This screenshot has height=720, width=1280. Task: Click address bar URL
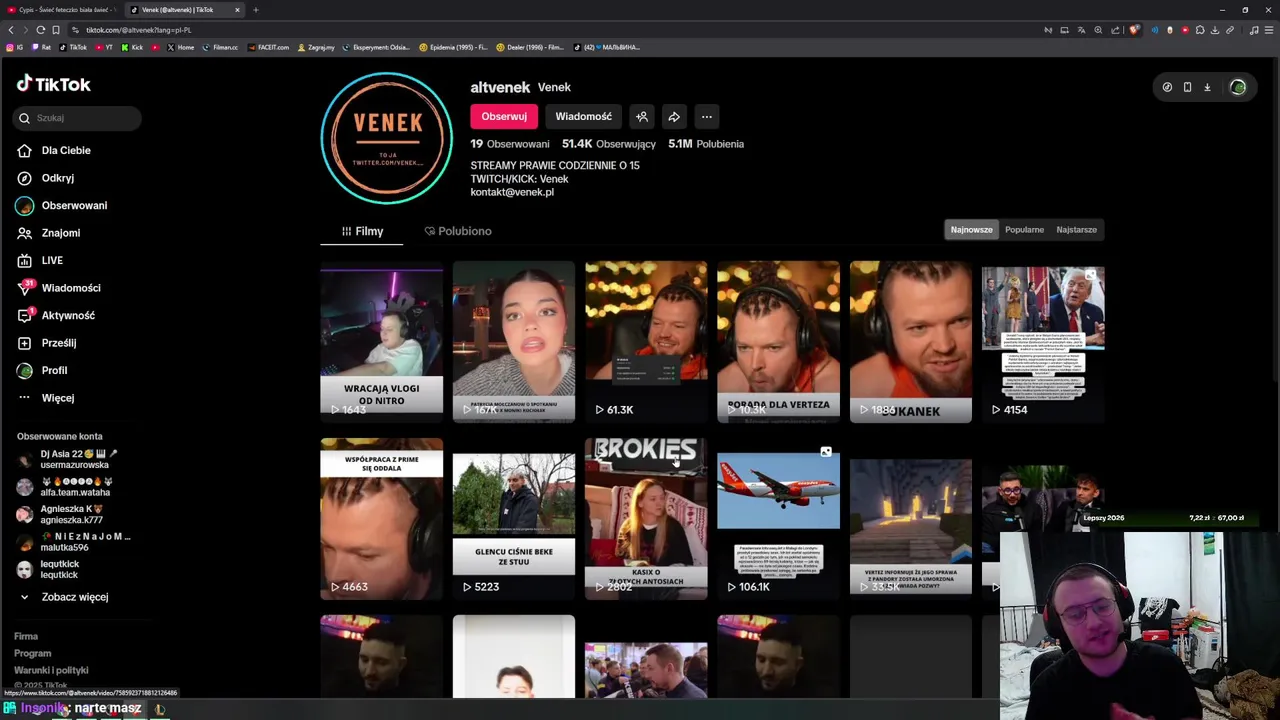[x=138, y=30]
